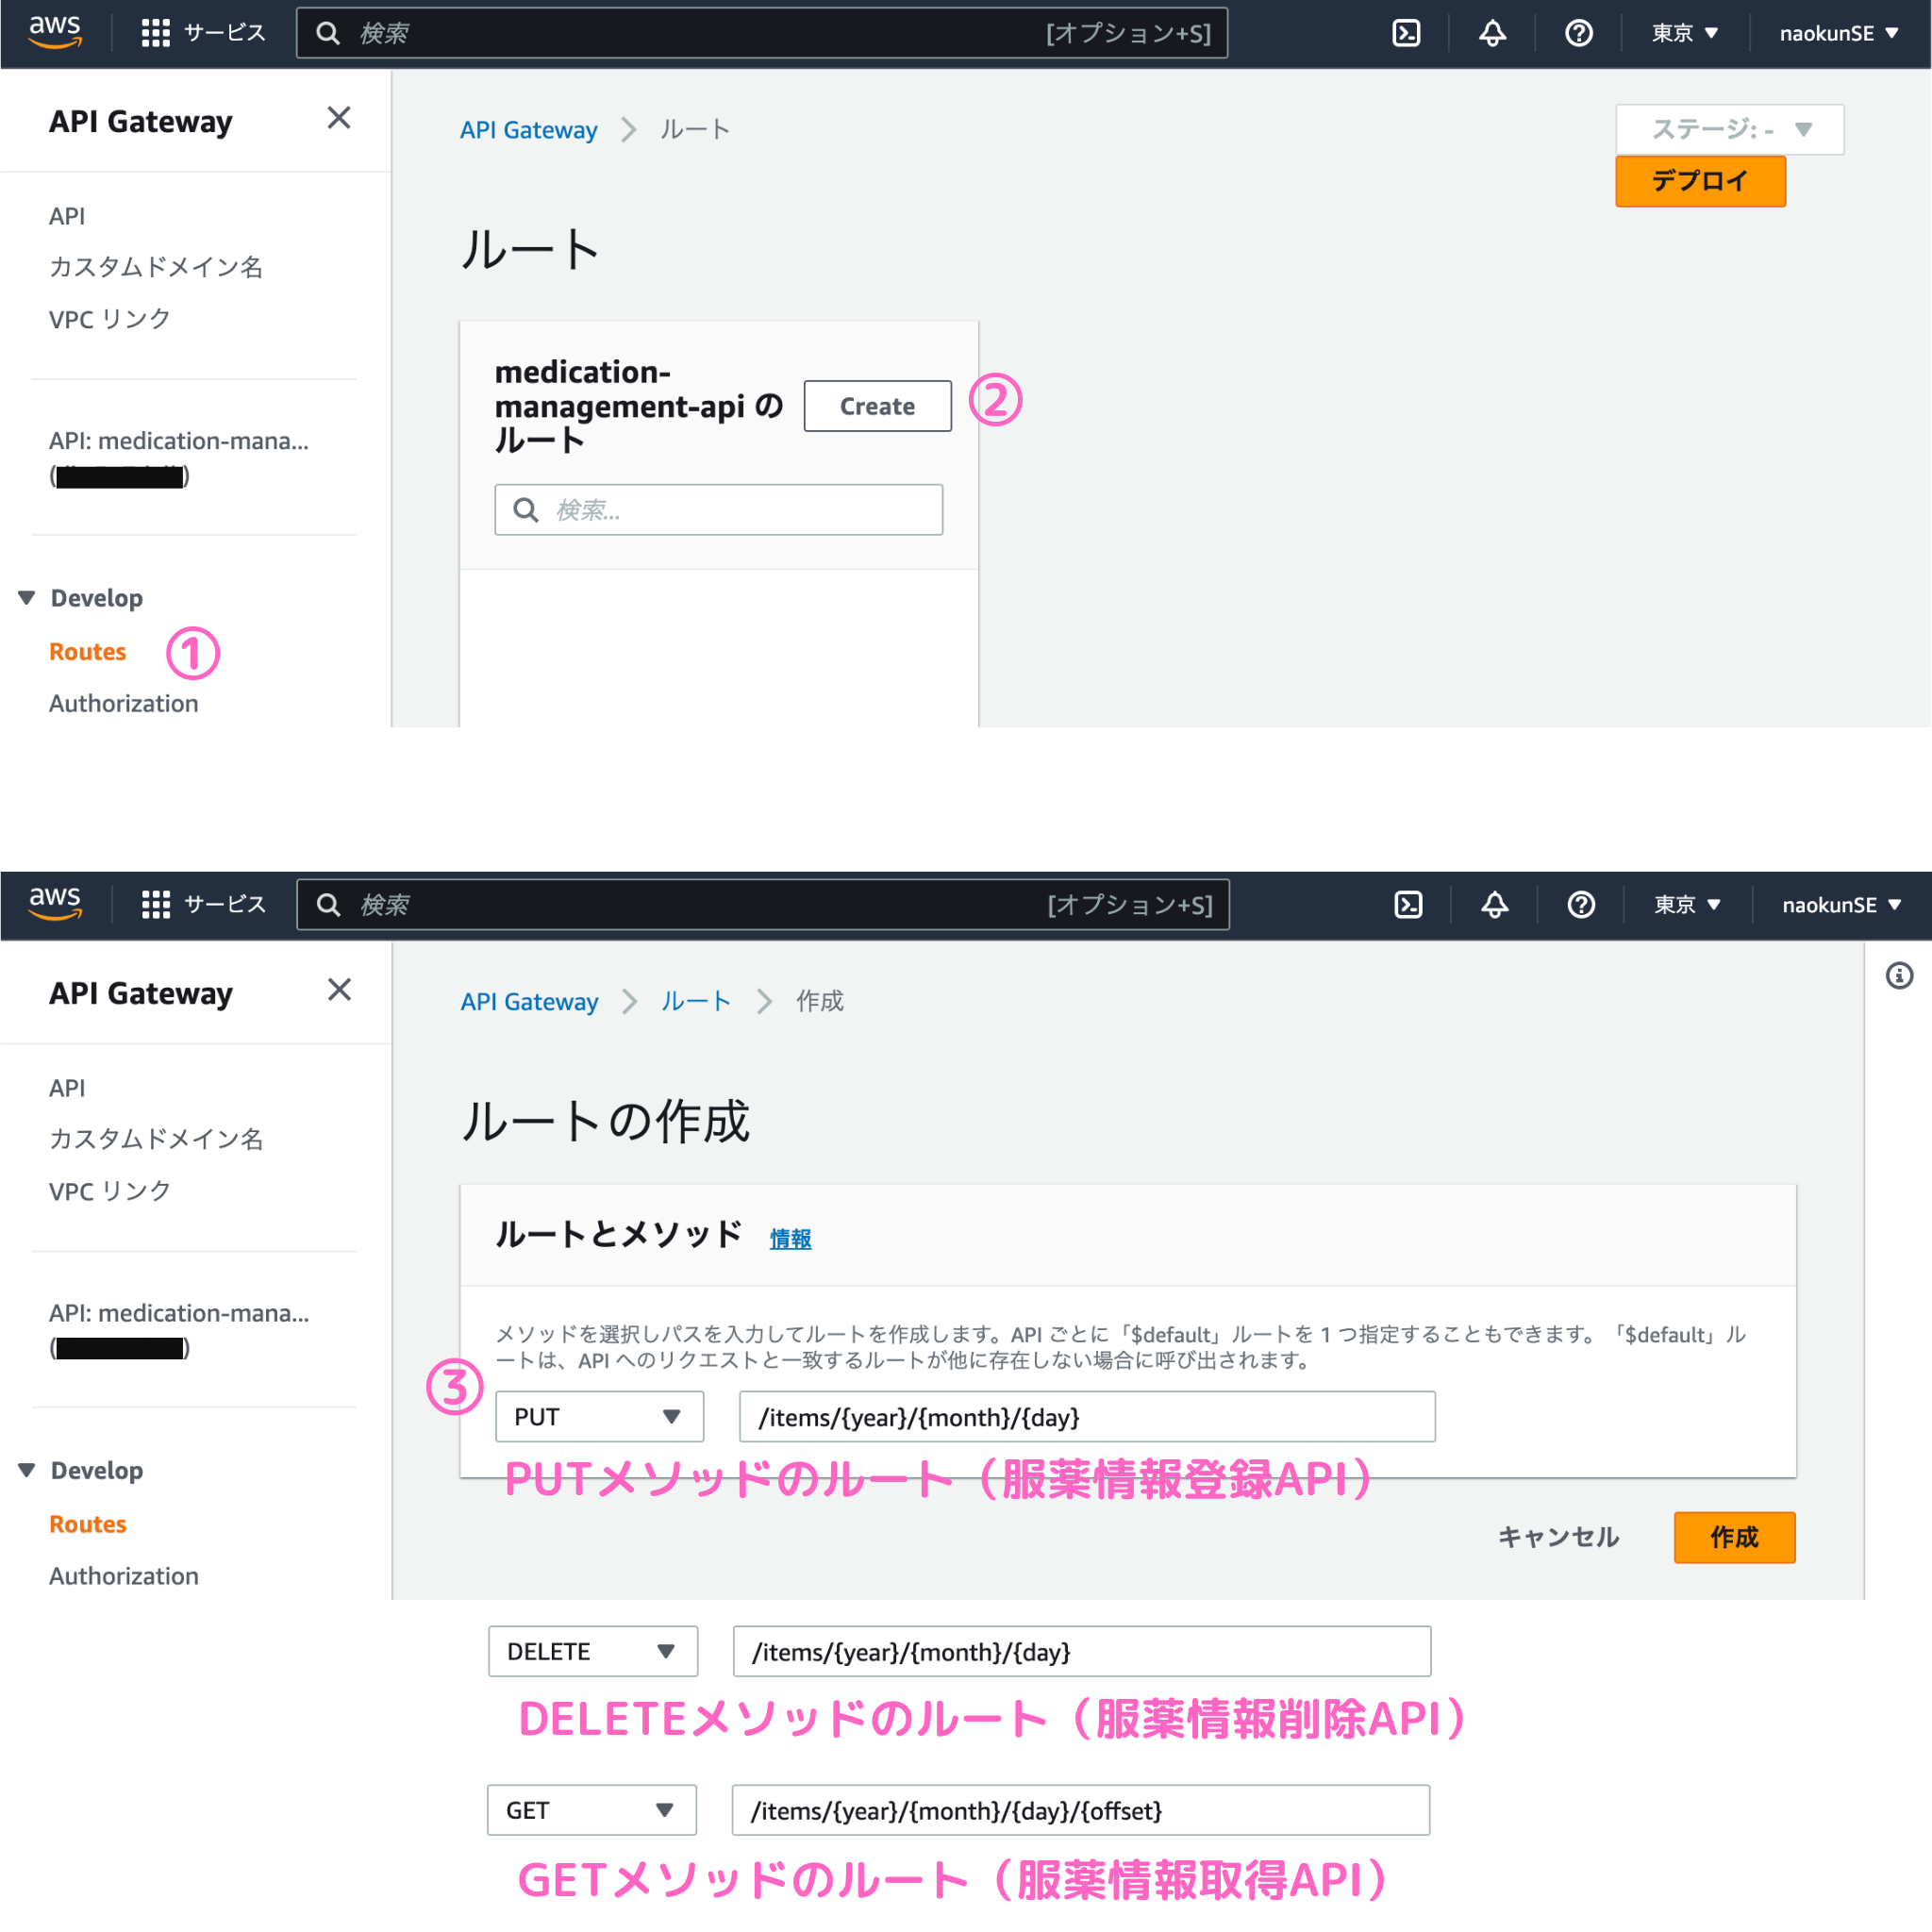Close the API Gateway sidebar in the top console

pyautogui.click(x=339, y=118)
